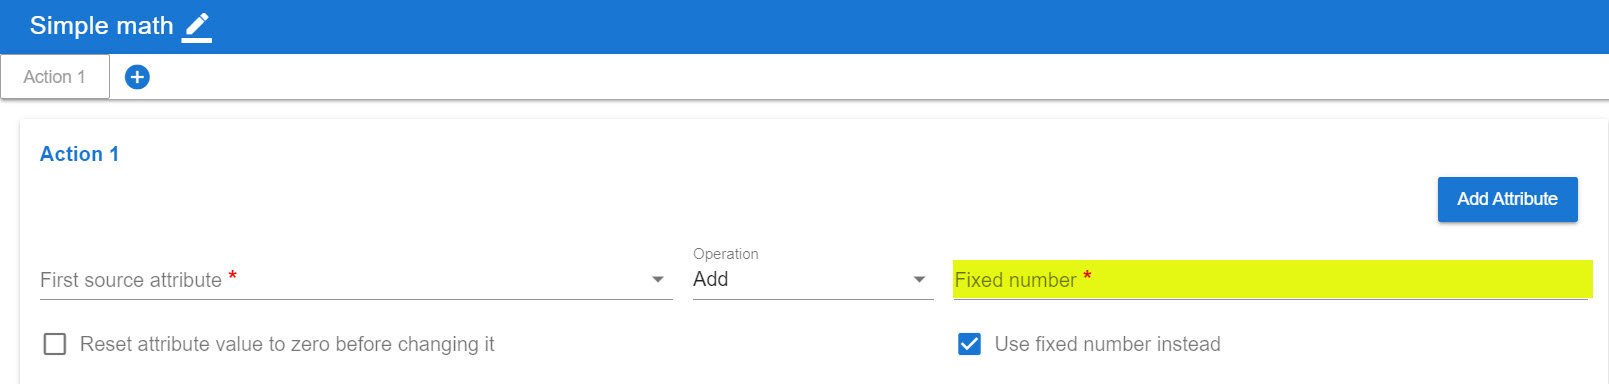Open the Operation dropdown arrow

click(x=919, y=280)
